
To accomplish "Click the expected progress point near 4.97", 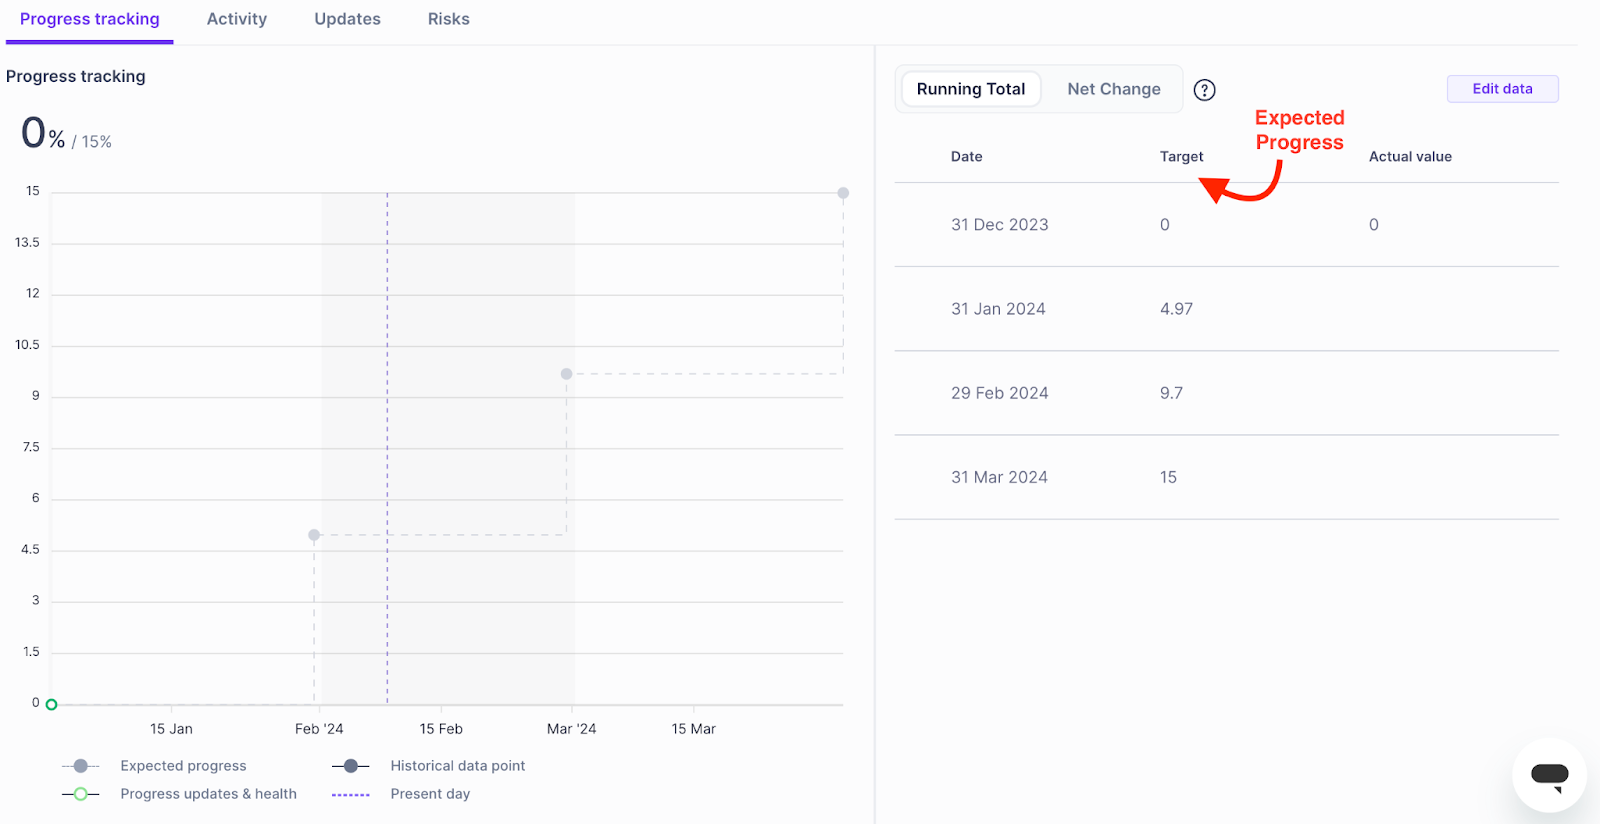I will point(314,535).
